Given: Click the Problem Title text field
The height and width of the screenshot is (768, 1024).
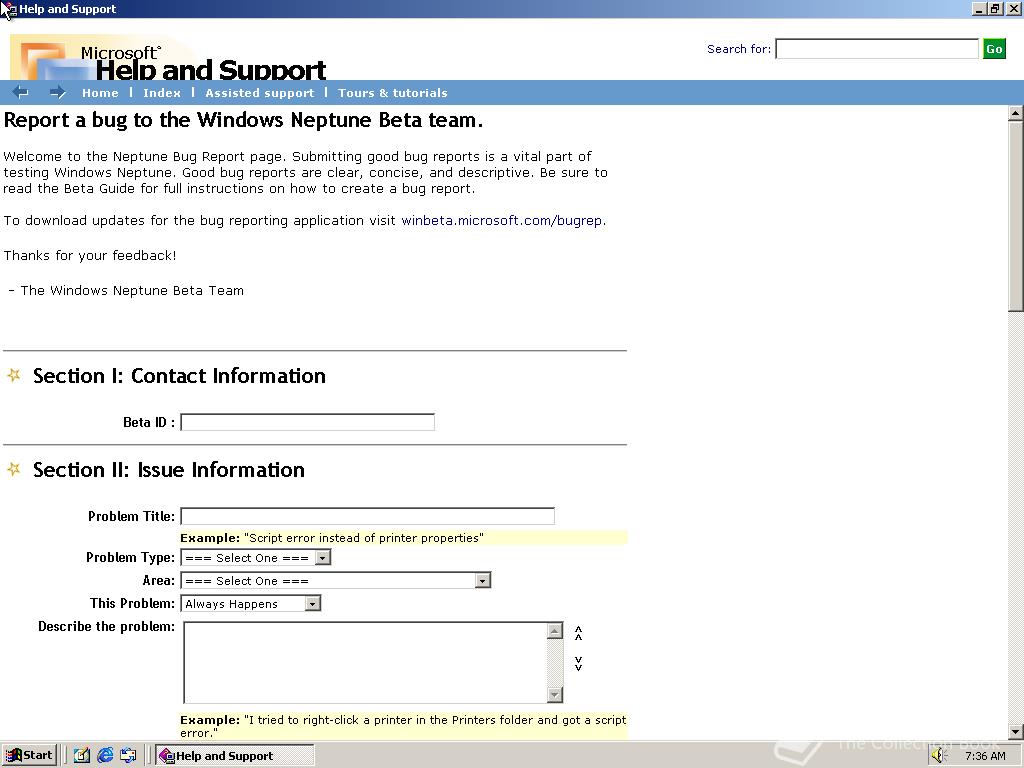Looking at the screenshot, I should 367,516.
